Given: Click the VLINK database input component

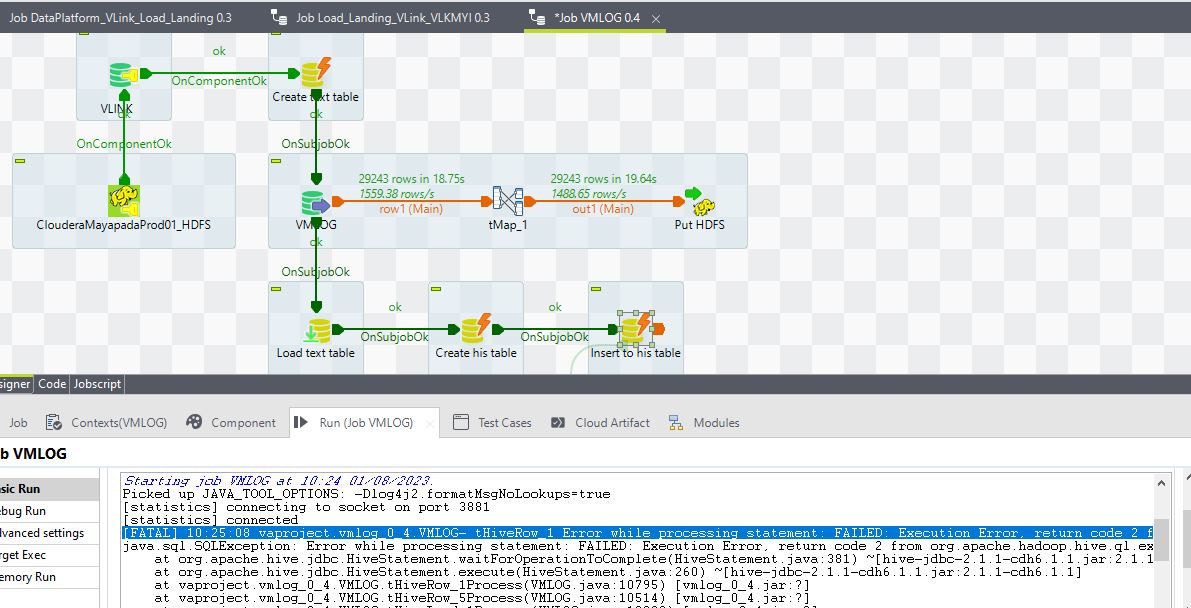Looking at the screenshot, I should 120,72.
